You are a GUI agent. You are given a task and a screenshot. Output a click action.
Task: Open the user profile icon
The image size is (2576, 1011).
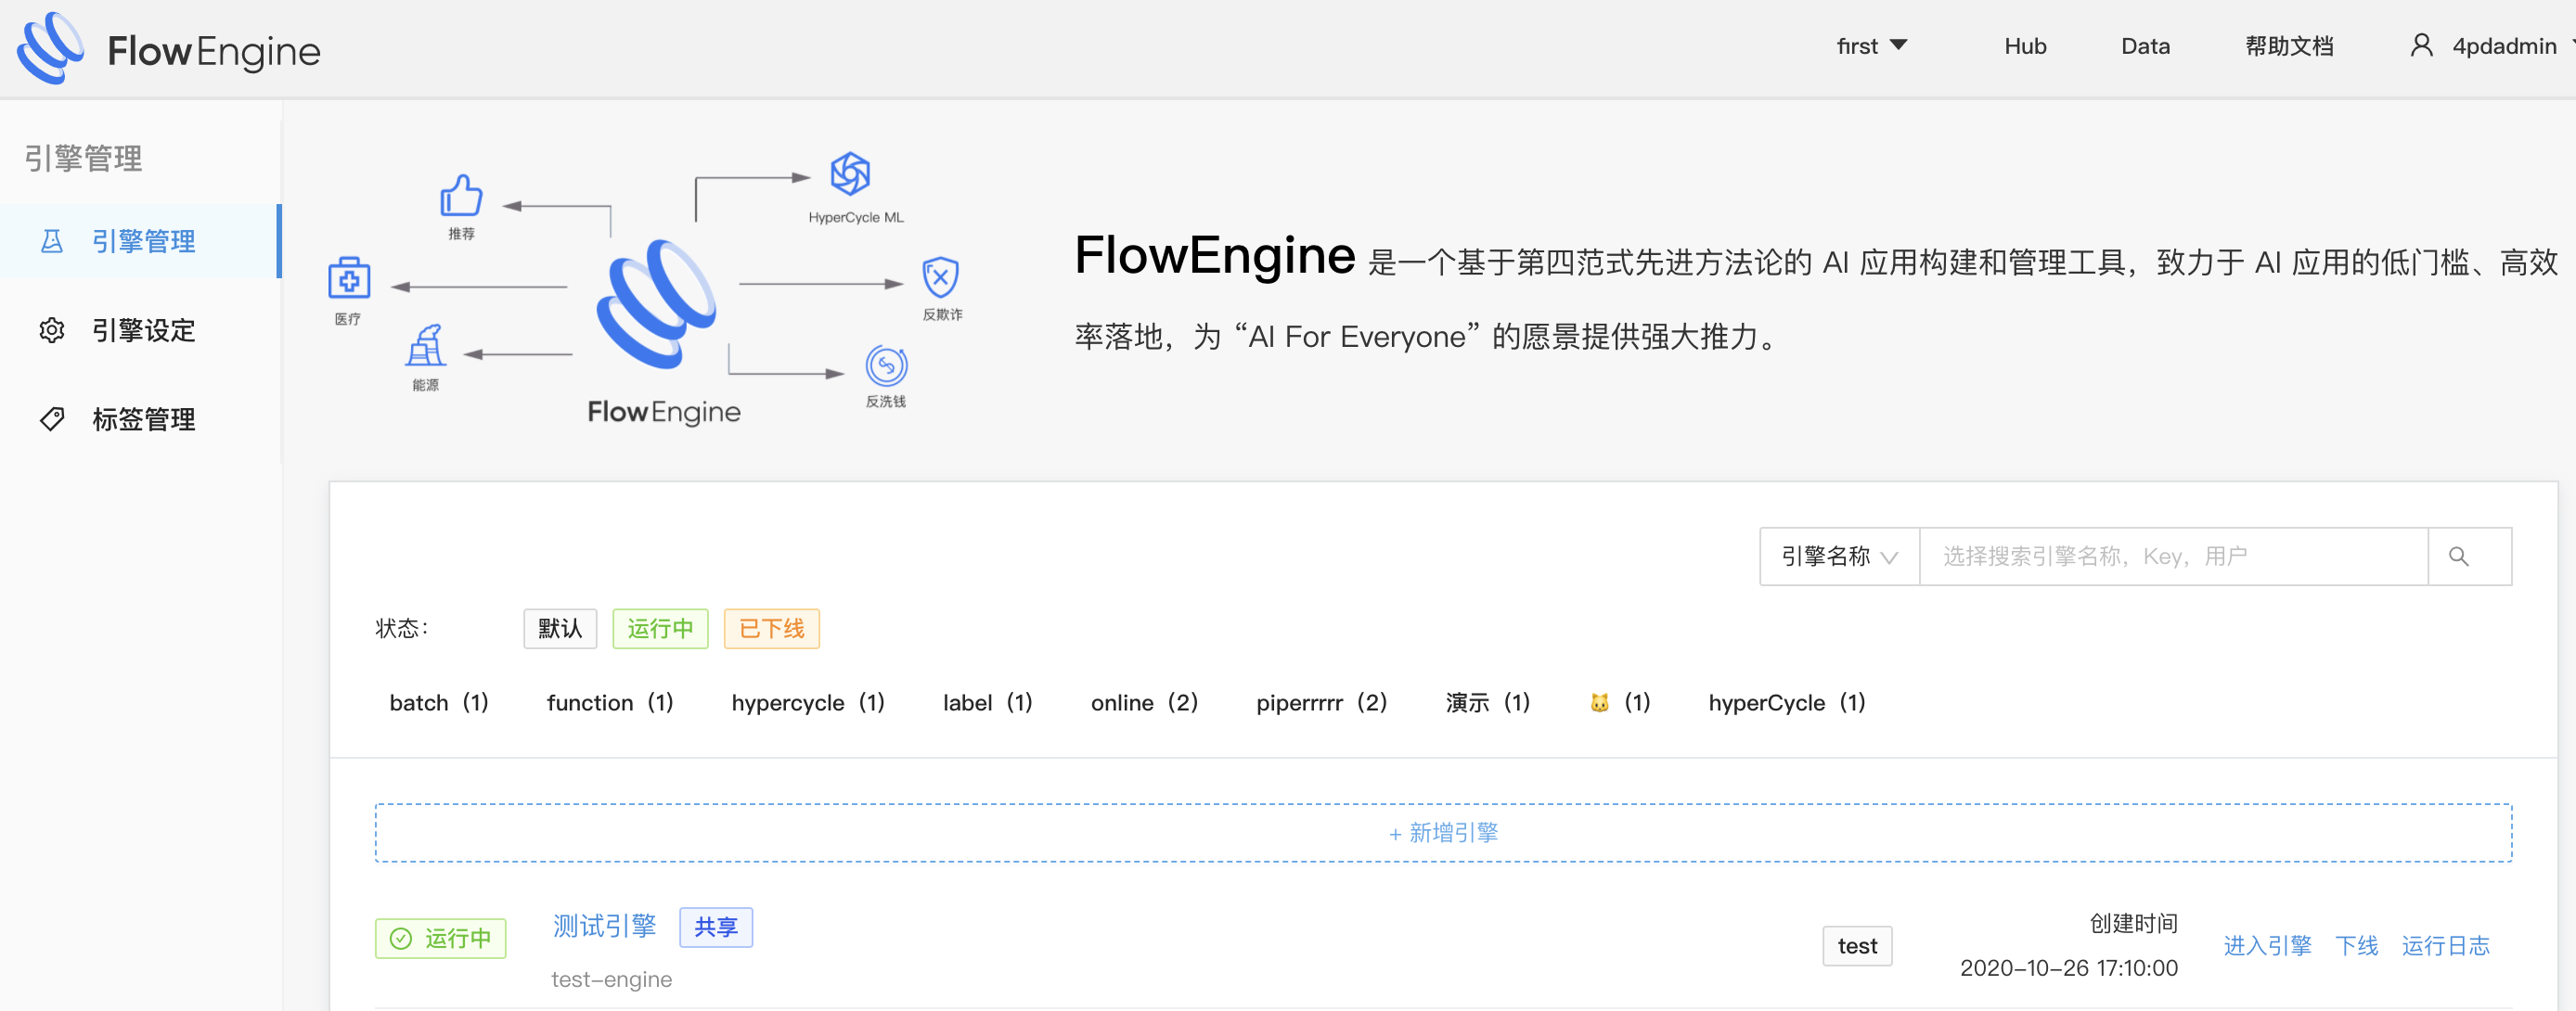(2421, 46)
